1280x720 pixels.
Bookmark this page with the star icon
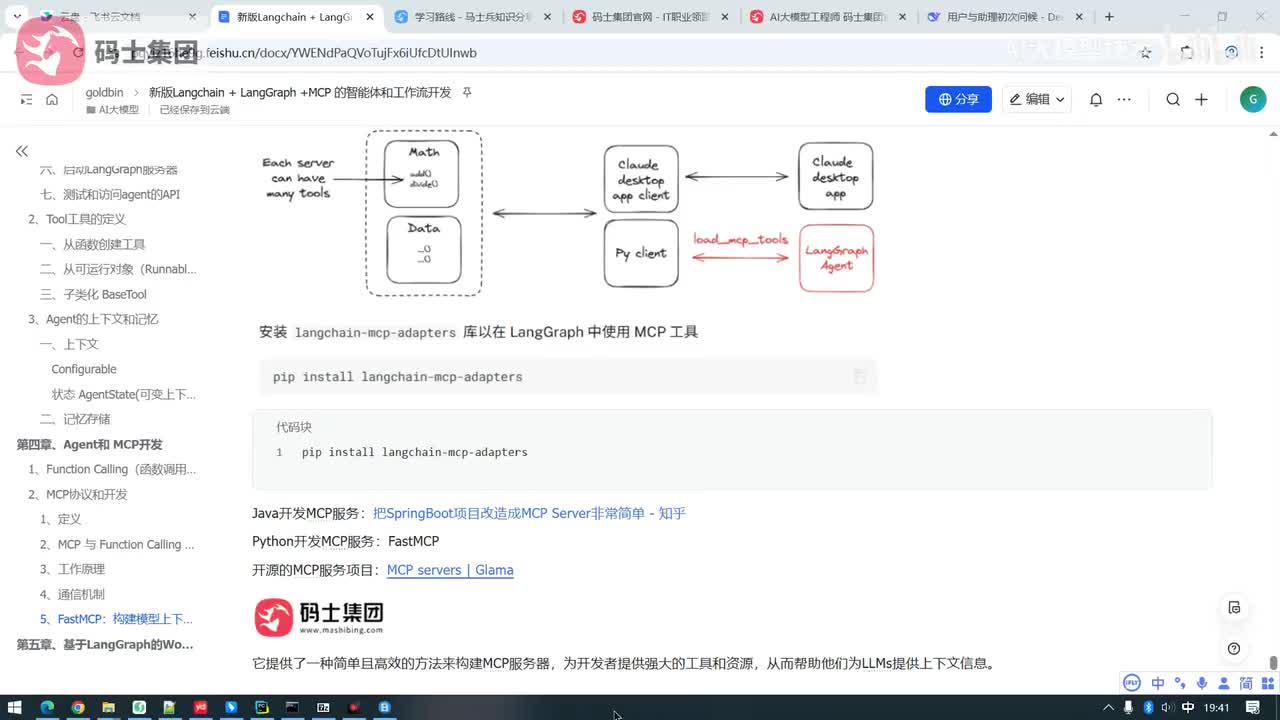click(x=1146, y=53)
